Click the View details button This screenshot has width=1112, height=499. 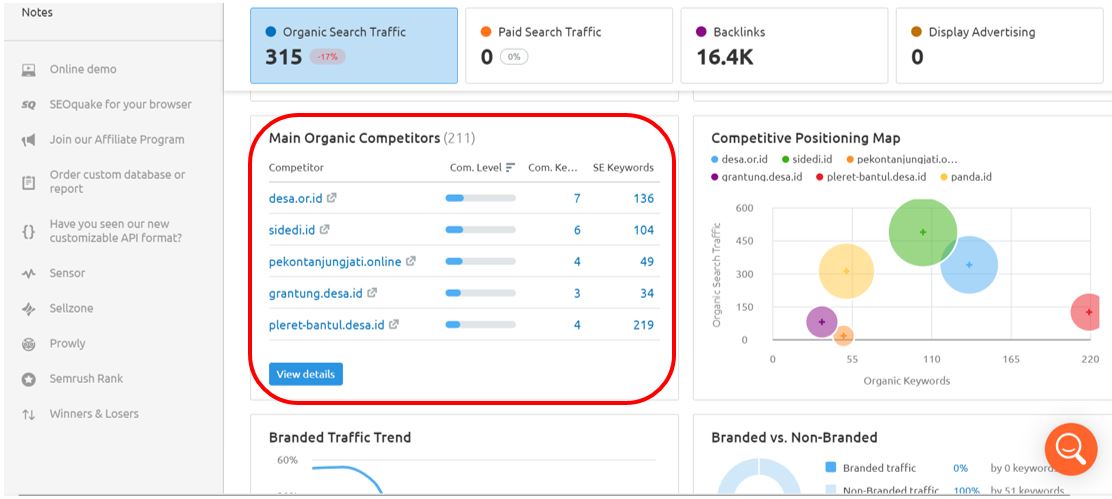pos(306,374)
